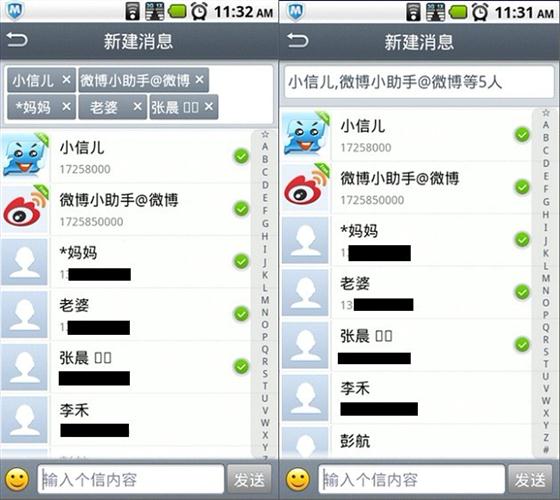
Task: Tap 发送 send button on 11:31 AM screen
Action: coord(530,479)
